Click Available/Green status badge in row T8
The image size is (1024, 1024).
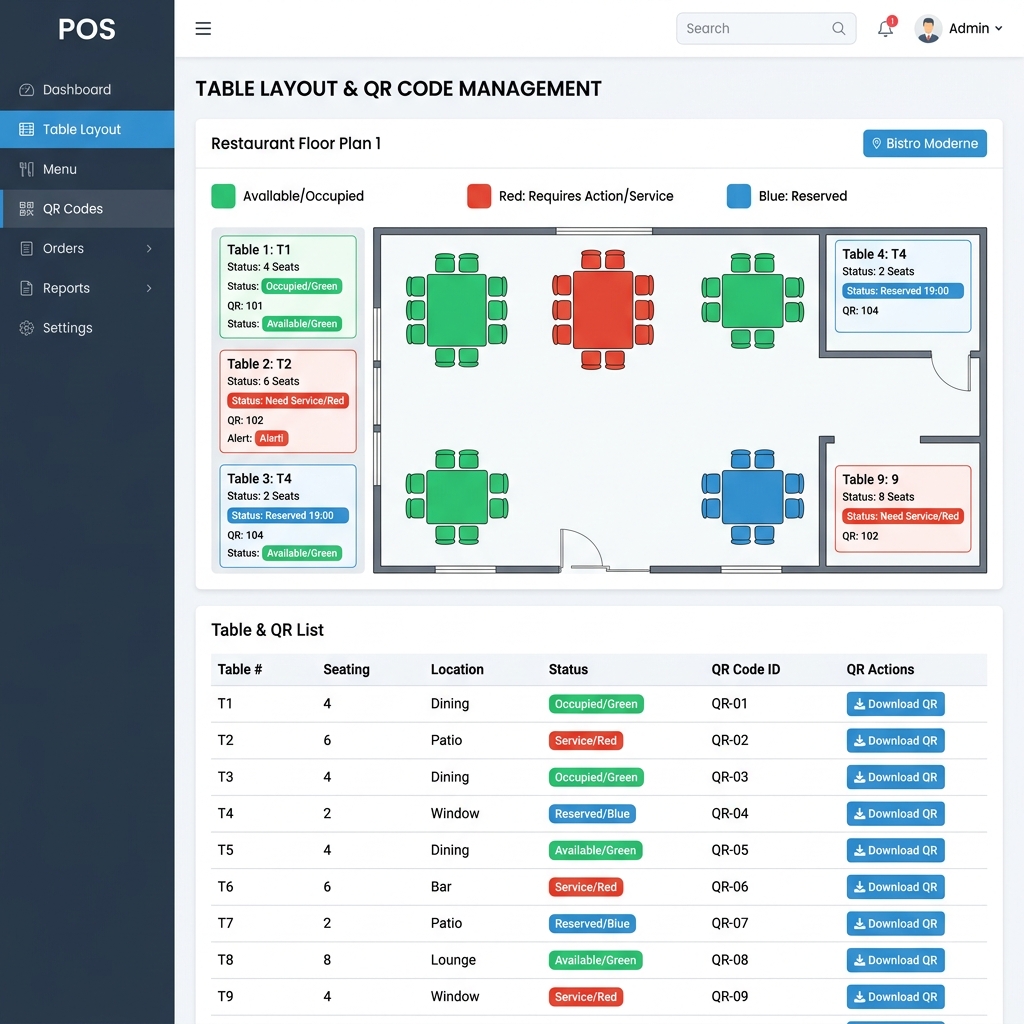596,960
